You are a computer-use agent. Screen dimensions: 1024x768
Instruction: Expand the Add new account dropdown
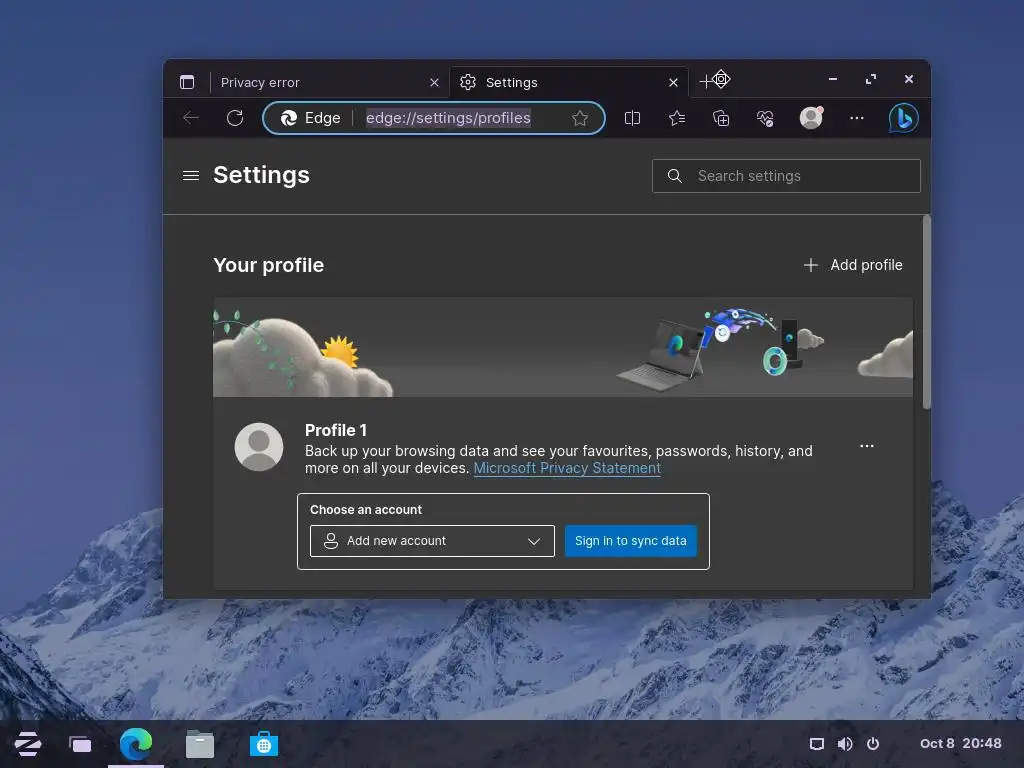pos(432,541)
